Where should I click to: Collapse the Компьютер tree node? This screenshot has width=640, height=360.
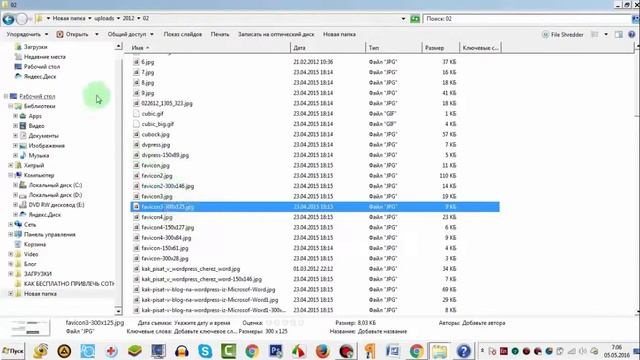pos(11,175)
